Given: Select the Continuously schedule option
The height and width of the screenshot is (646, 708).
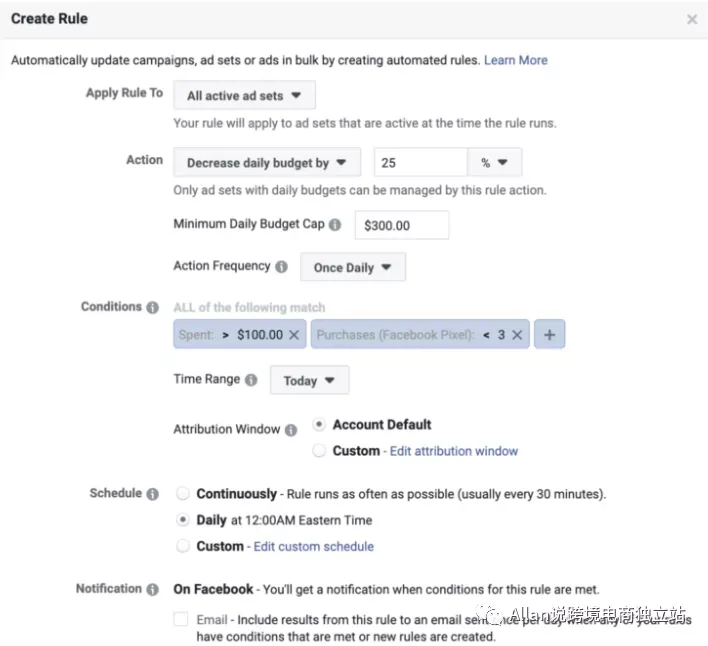Looking at the screenshot, I should (182, 493).
